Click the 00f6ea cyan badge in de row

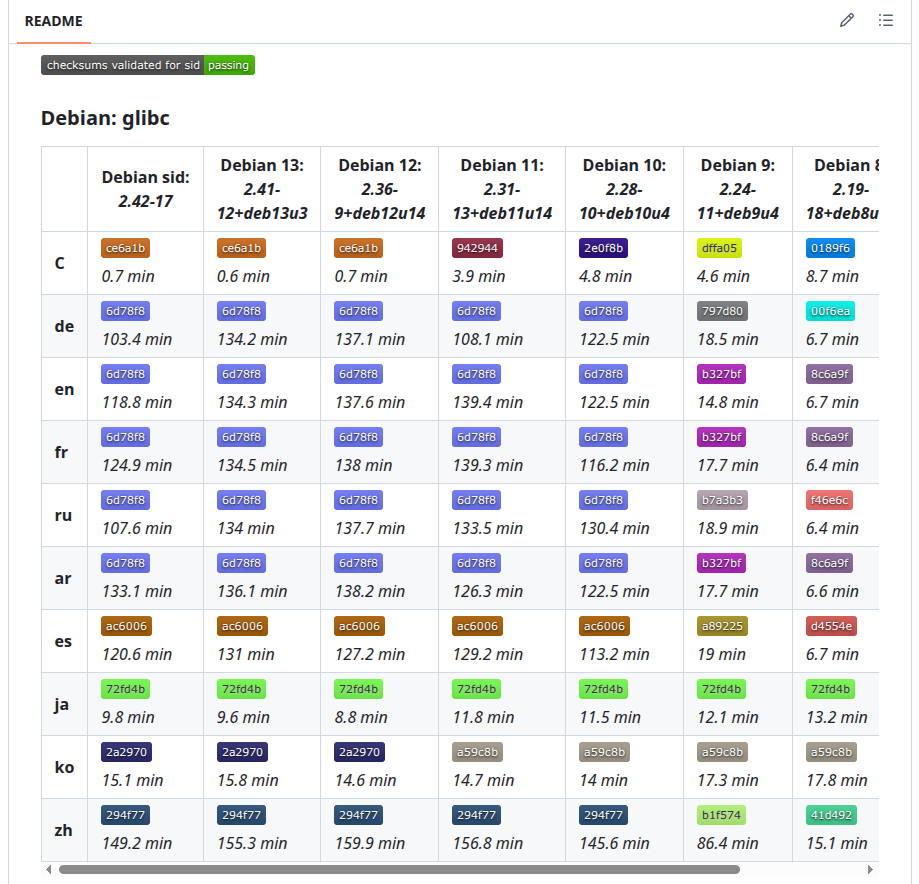(830, 311)
